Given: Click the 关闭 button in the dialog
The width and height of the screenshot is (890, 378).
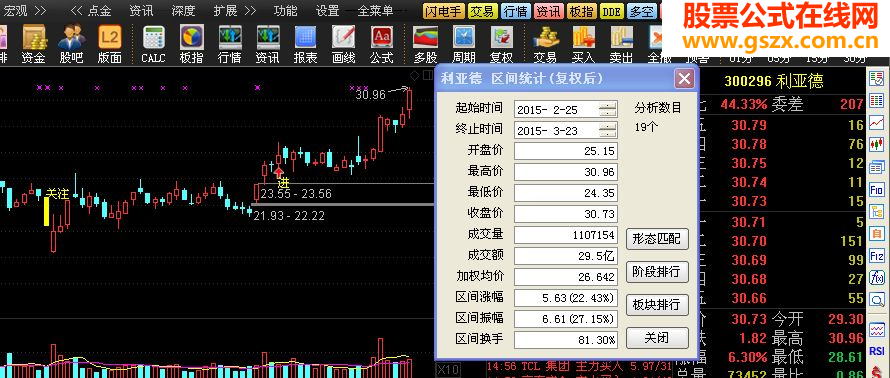Looking at the screenshot, I should [x=657, y=338].
